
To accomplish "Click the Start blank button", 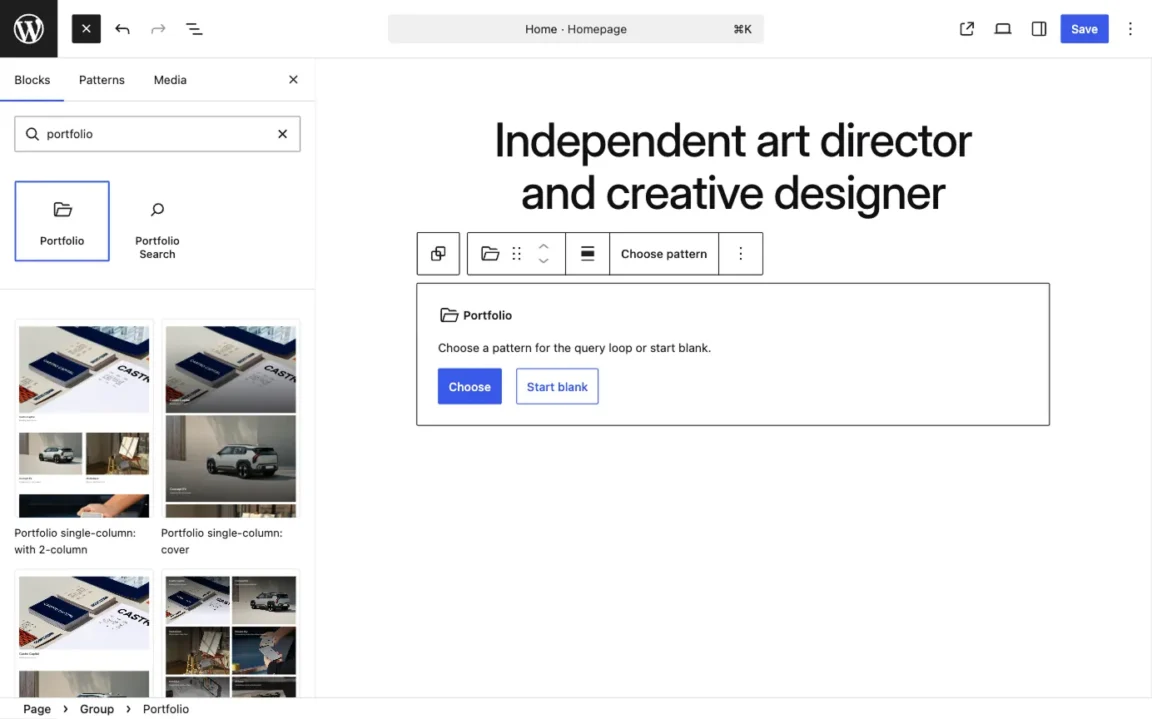I will pos(557,387).
